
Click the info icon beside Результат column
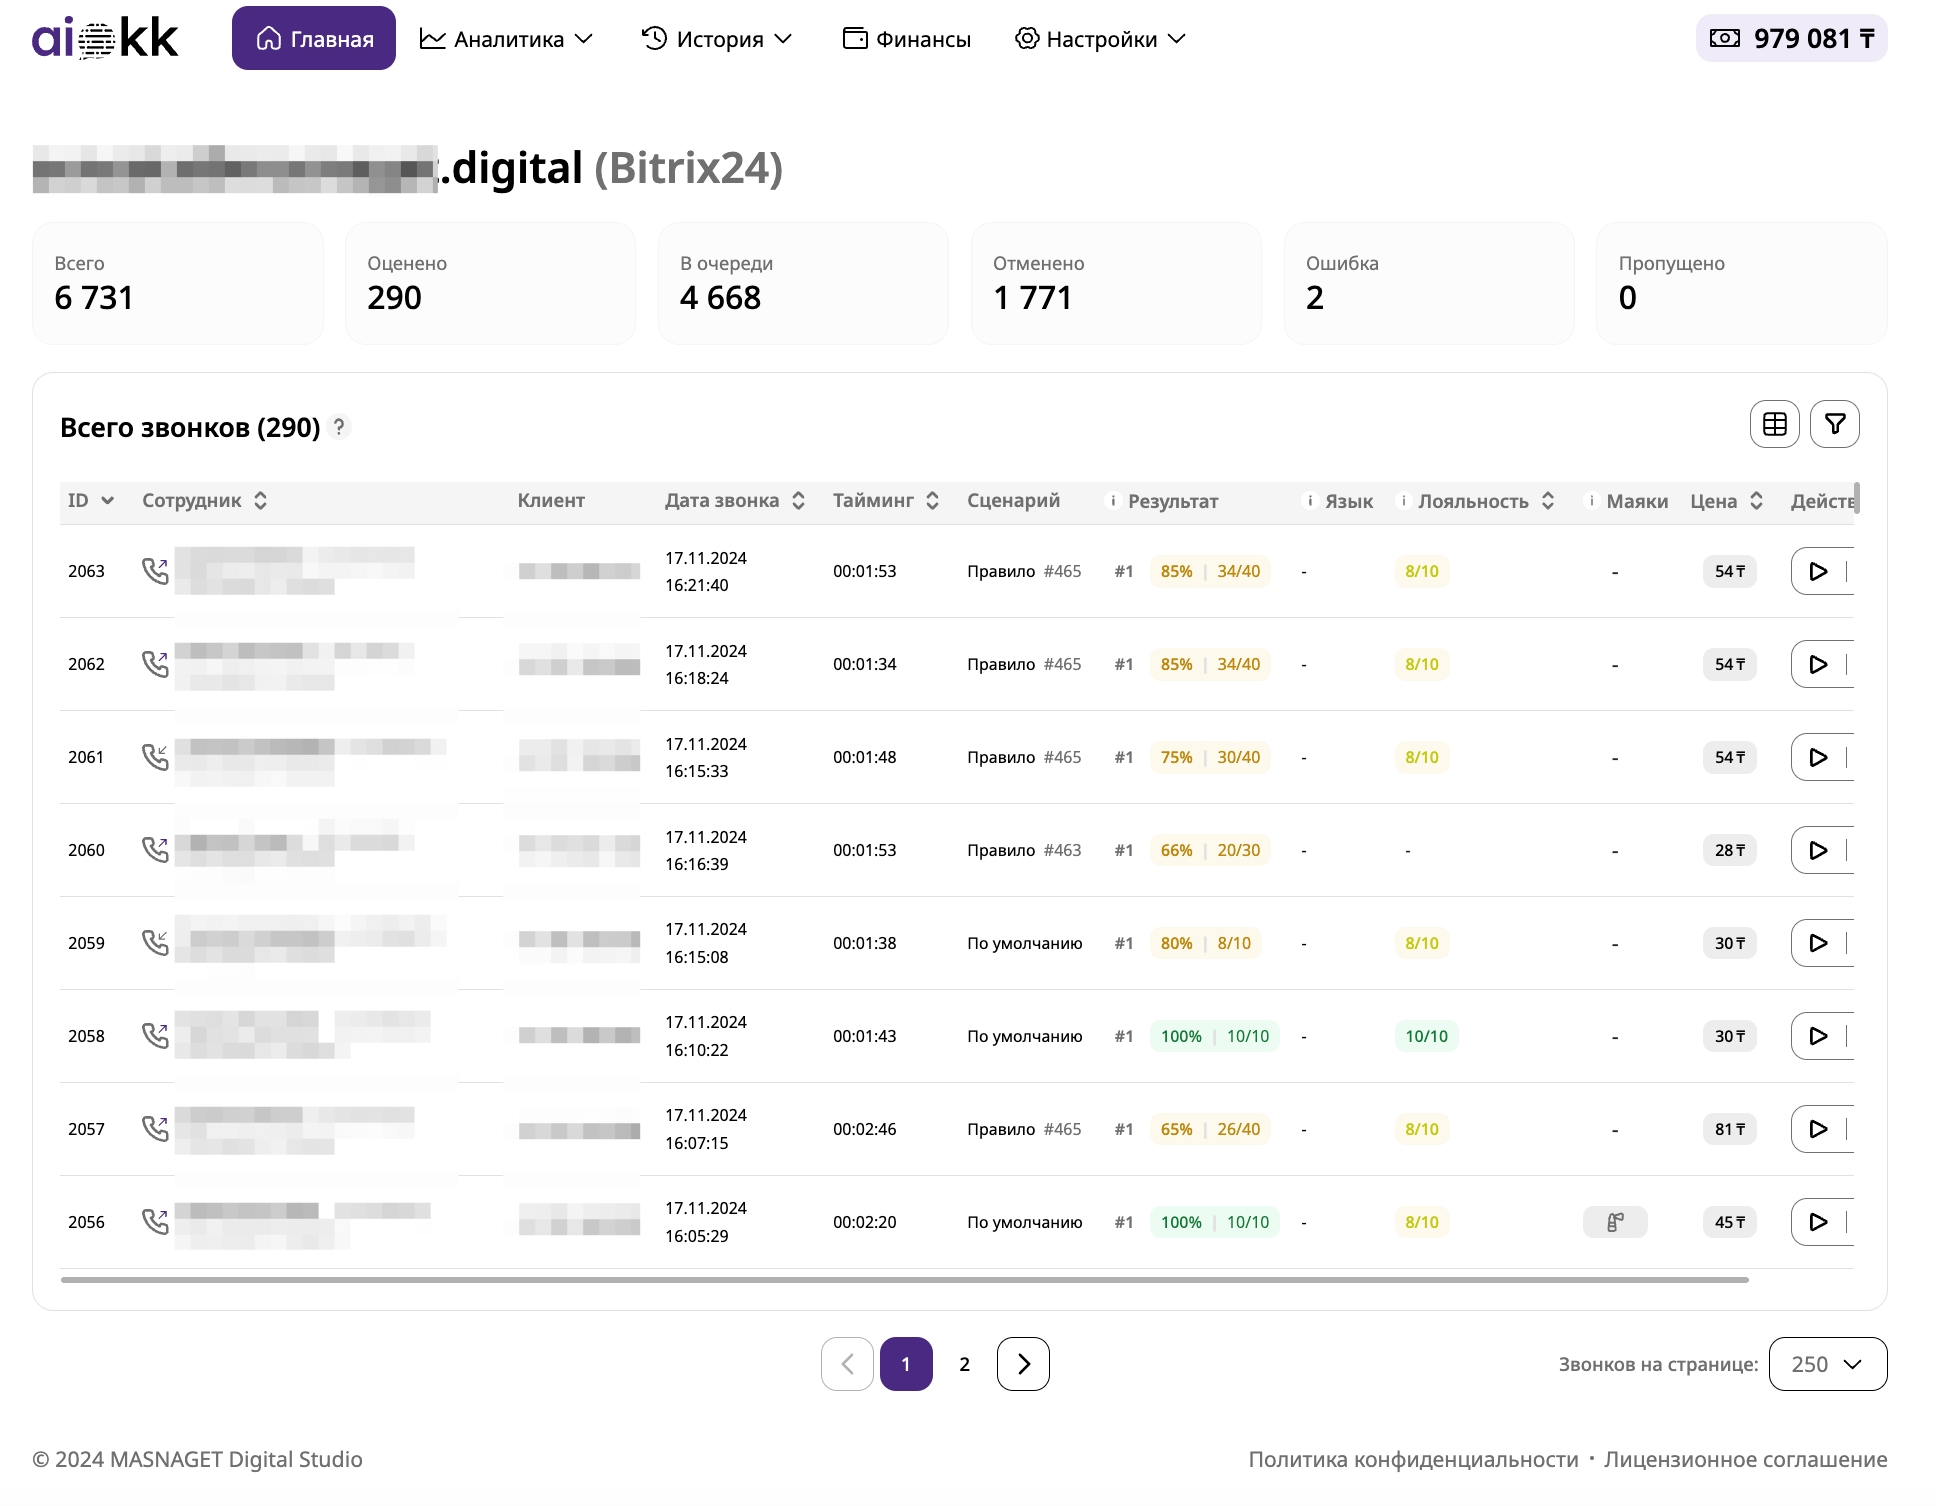click(x=1112, y=501)
